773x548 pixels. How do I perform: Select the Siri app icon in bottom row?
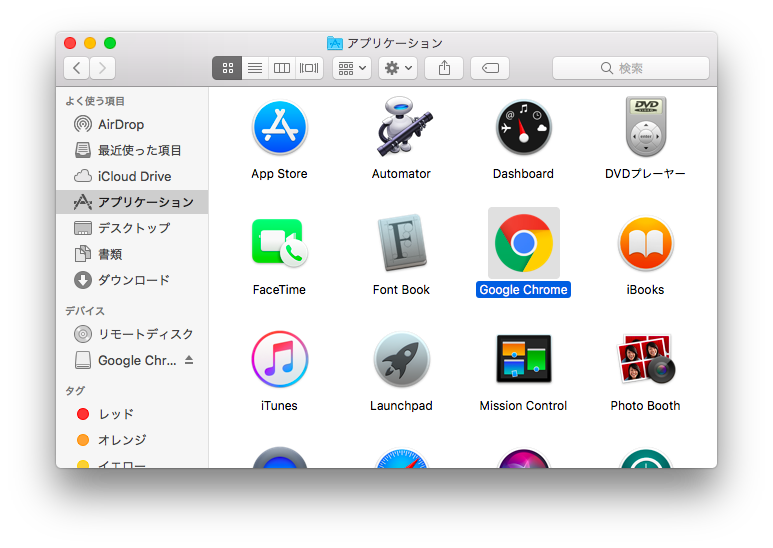pyautogui.click(x=524, y=459)
